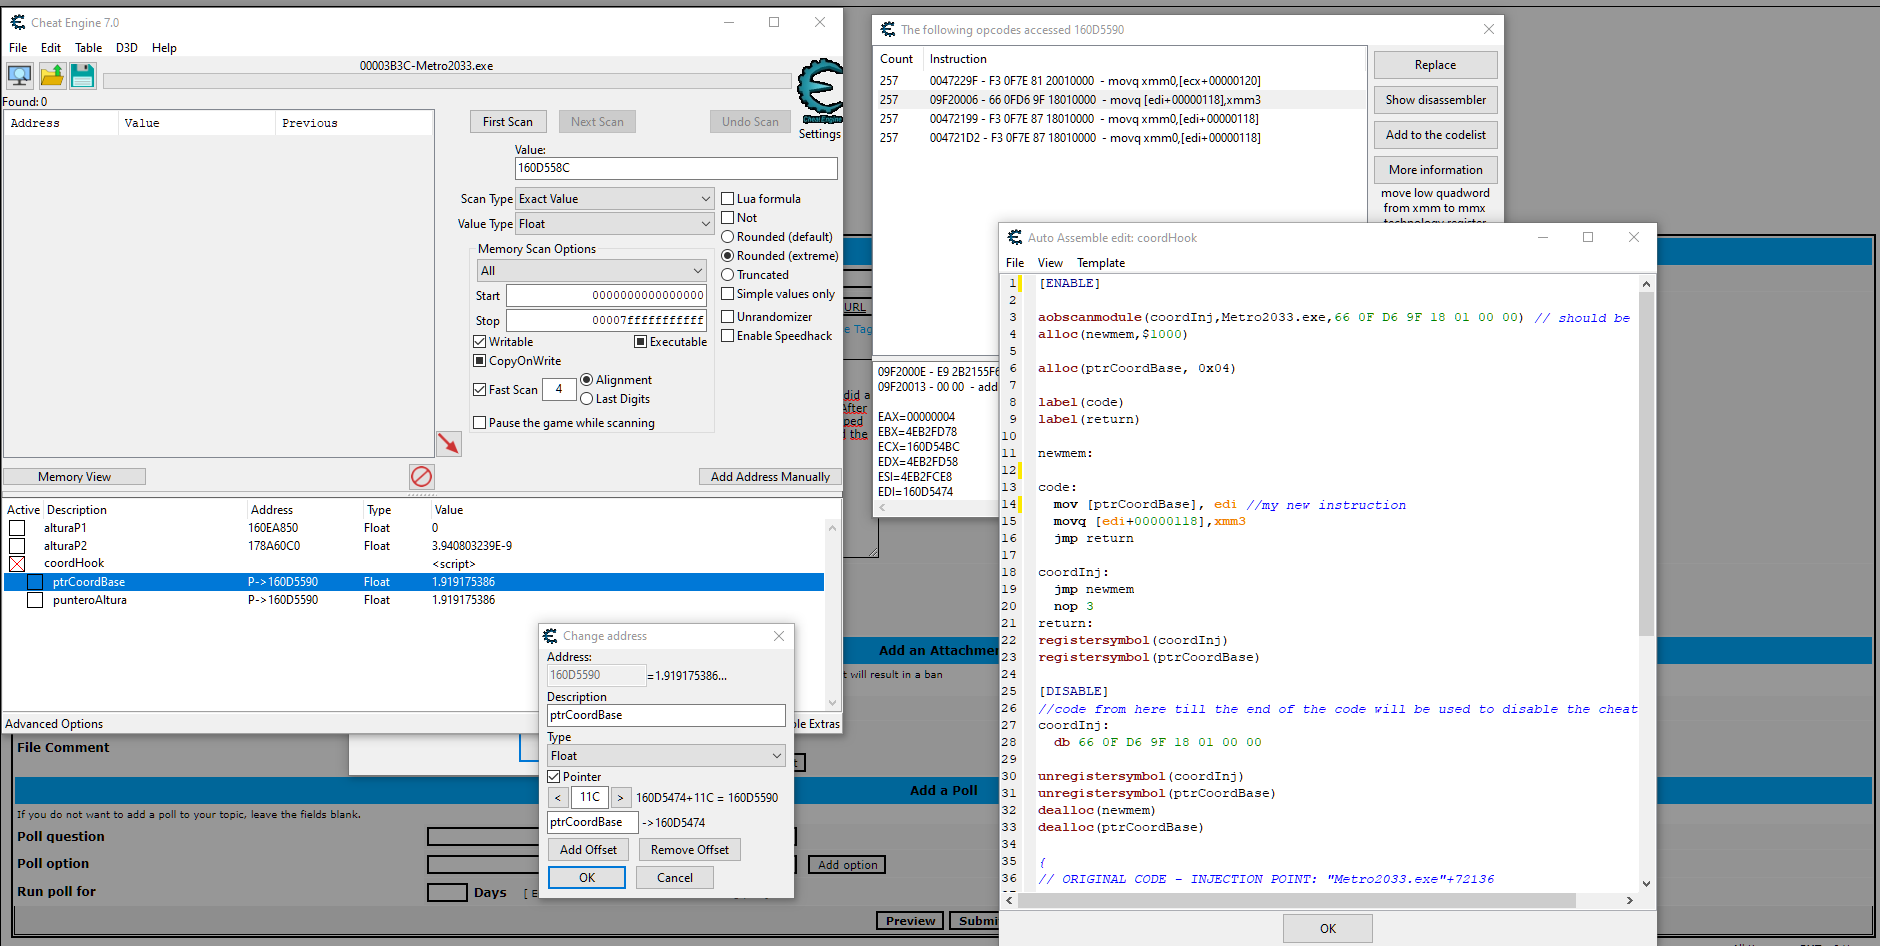The width and height of the screenshot is (1880, 946).
Task: Open the D3D menu
Action: tap(127, 48)
